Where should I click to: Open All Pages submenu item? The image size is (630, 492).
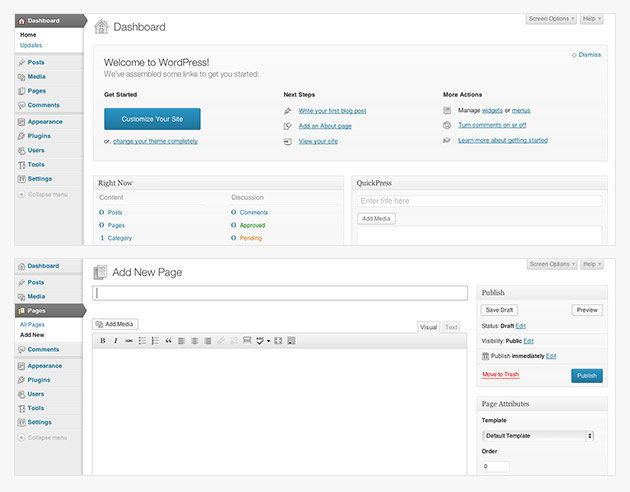coord(32,325)
